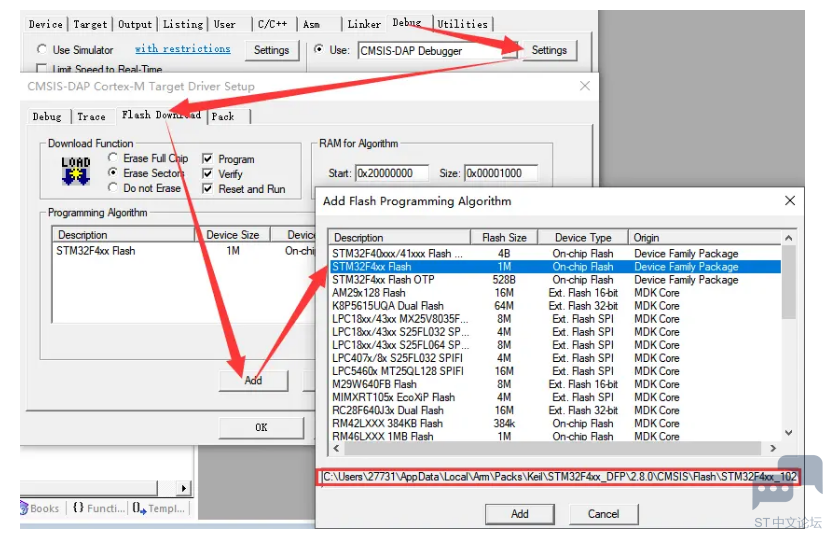The height and width of the screenshot is (538, 831).
Task: Click Add in Programming Algorithm section
Action: click(x=253, y=381)
